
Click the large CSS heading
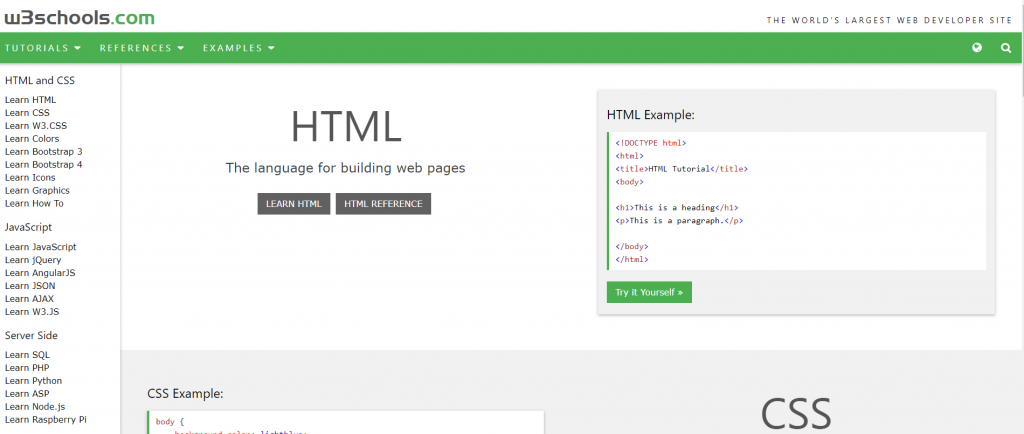(795, 414)
